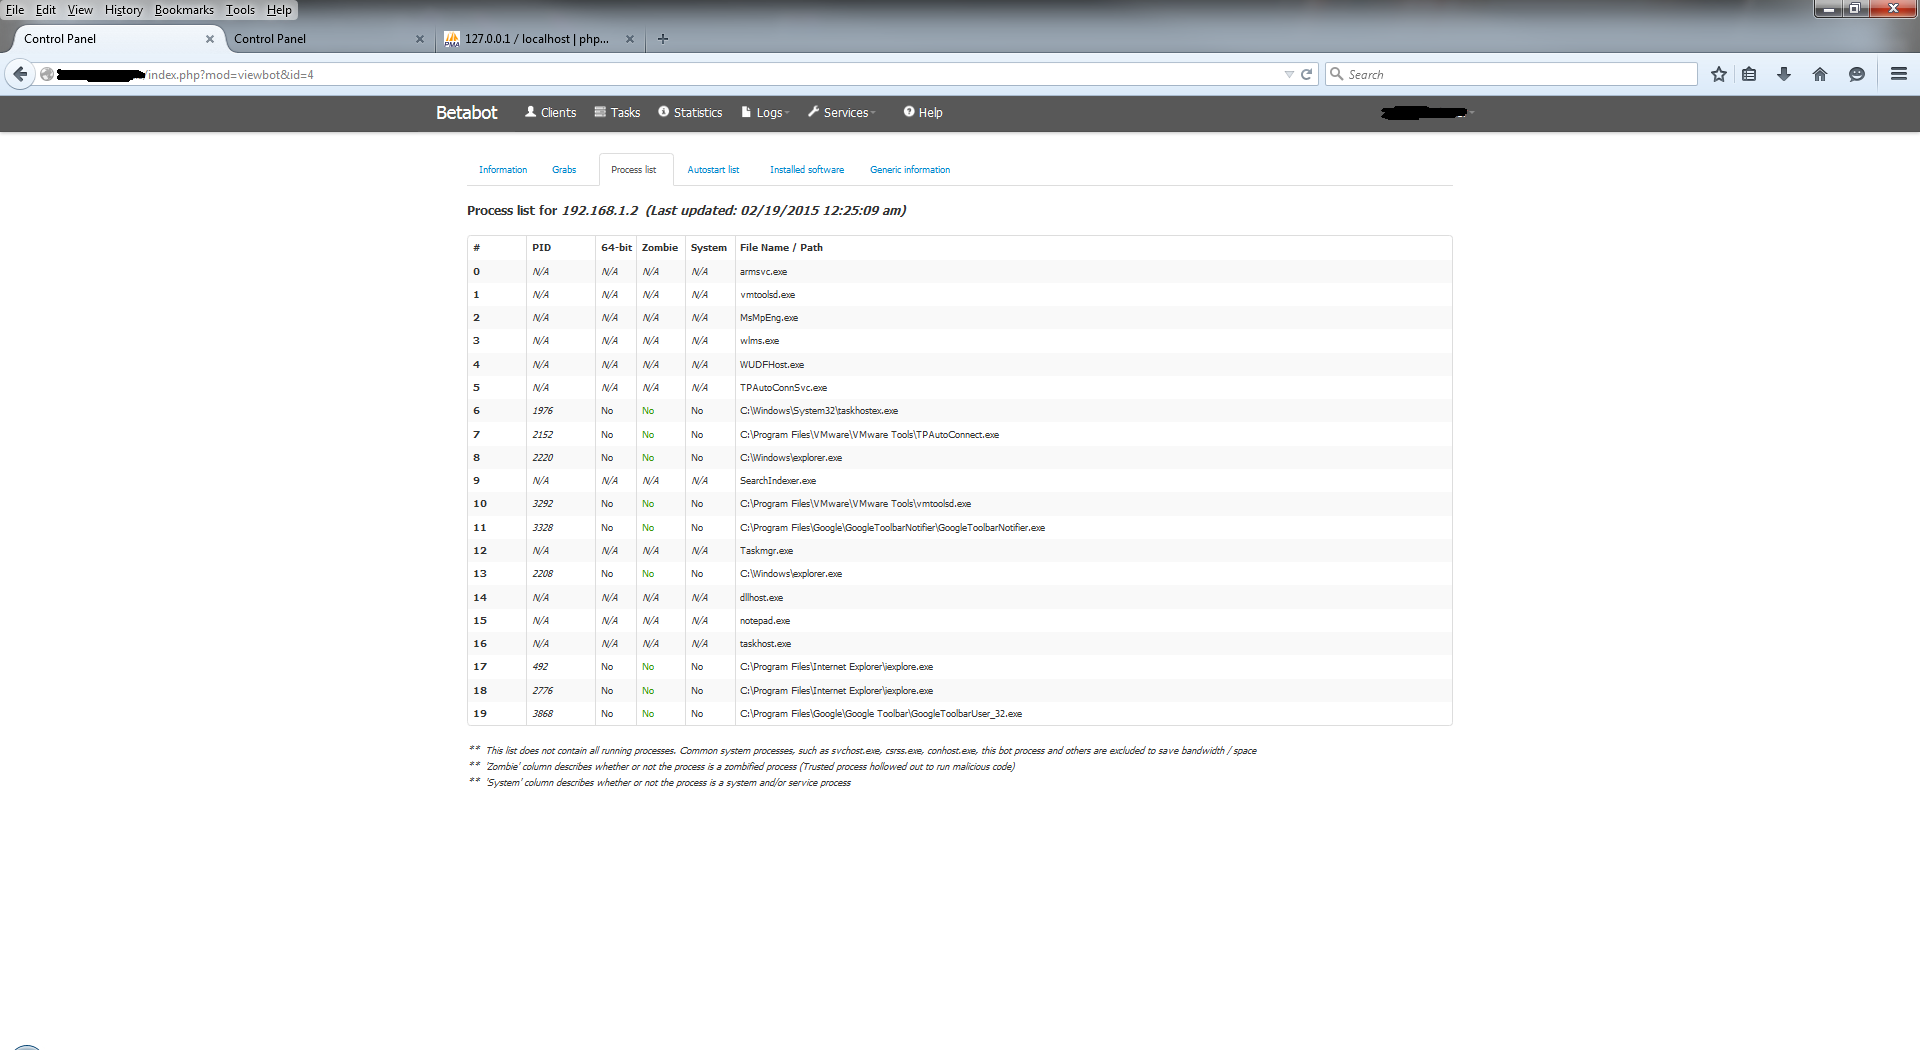Open a new browser tab
The height and width of the screenshot is (1050, 1920).
pyautogui.click(x=663, y=39)
